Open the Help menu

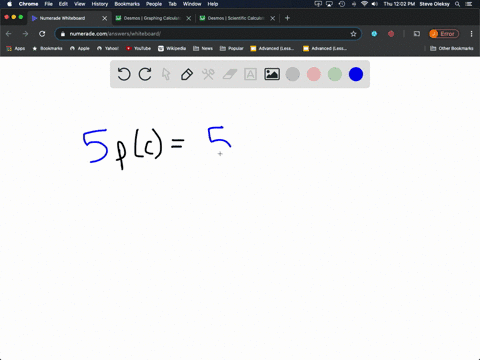pyautogui.click(x=213, y=4)
